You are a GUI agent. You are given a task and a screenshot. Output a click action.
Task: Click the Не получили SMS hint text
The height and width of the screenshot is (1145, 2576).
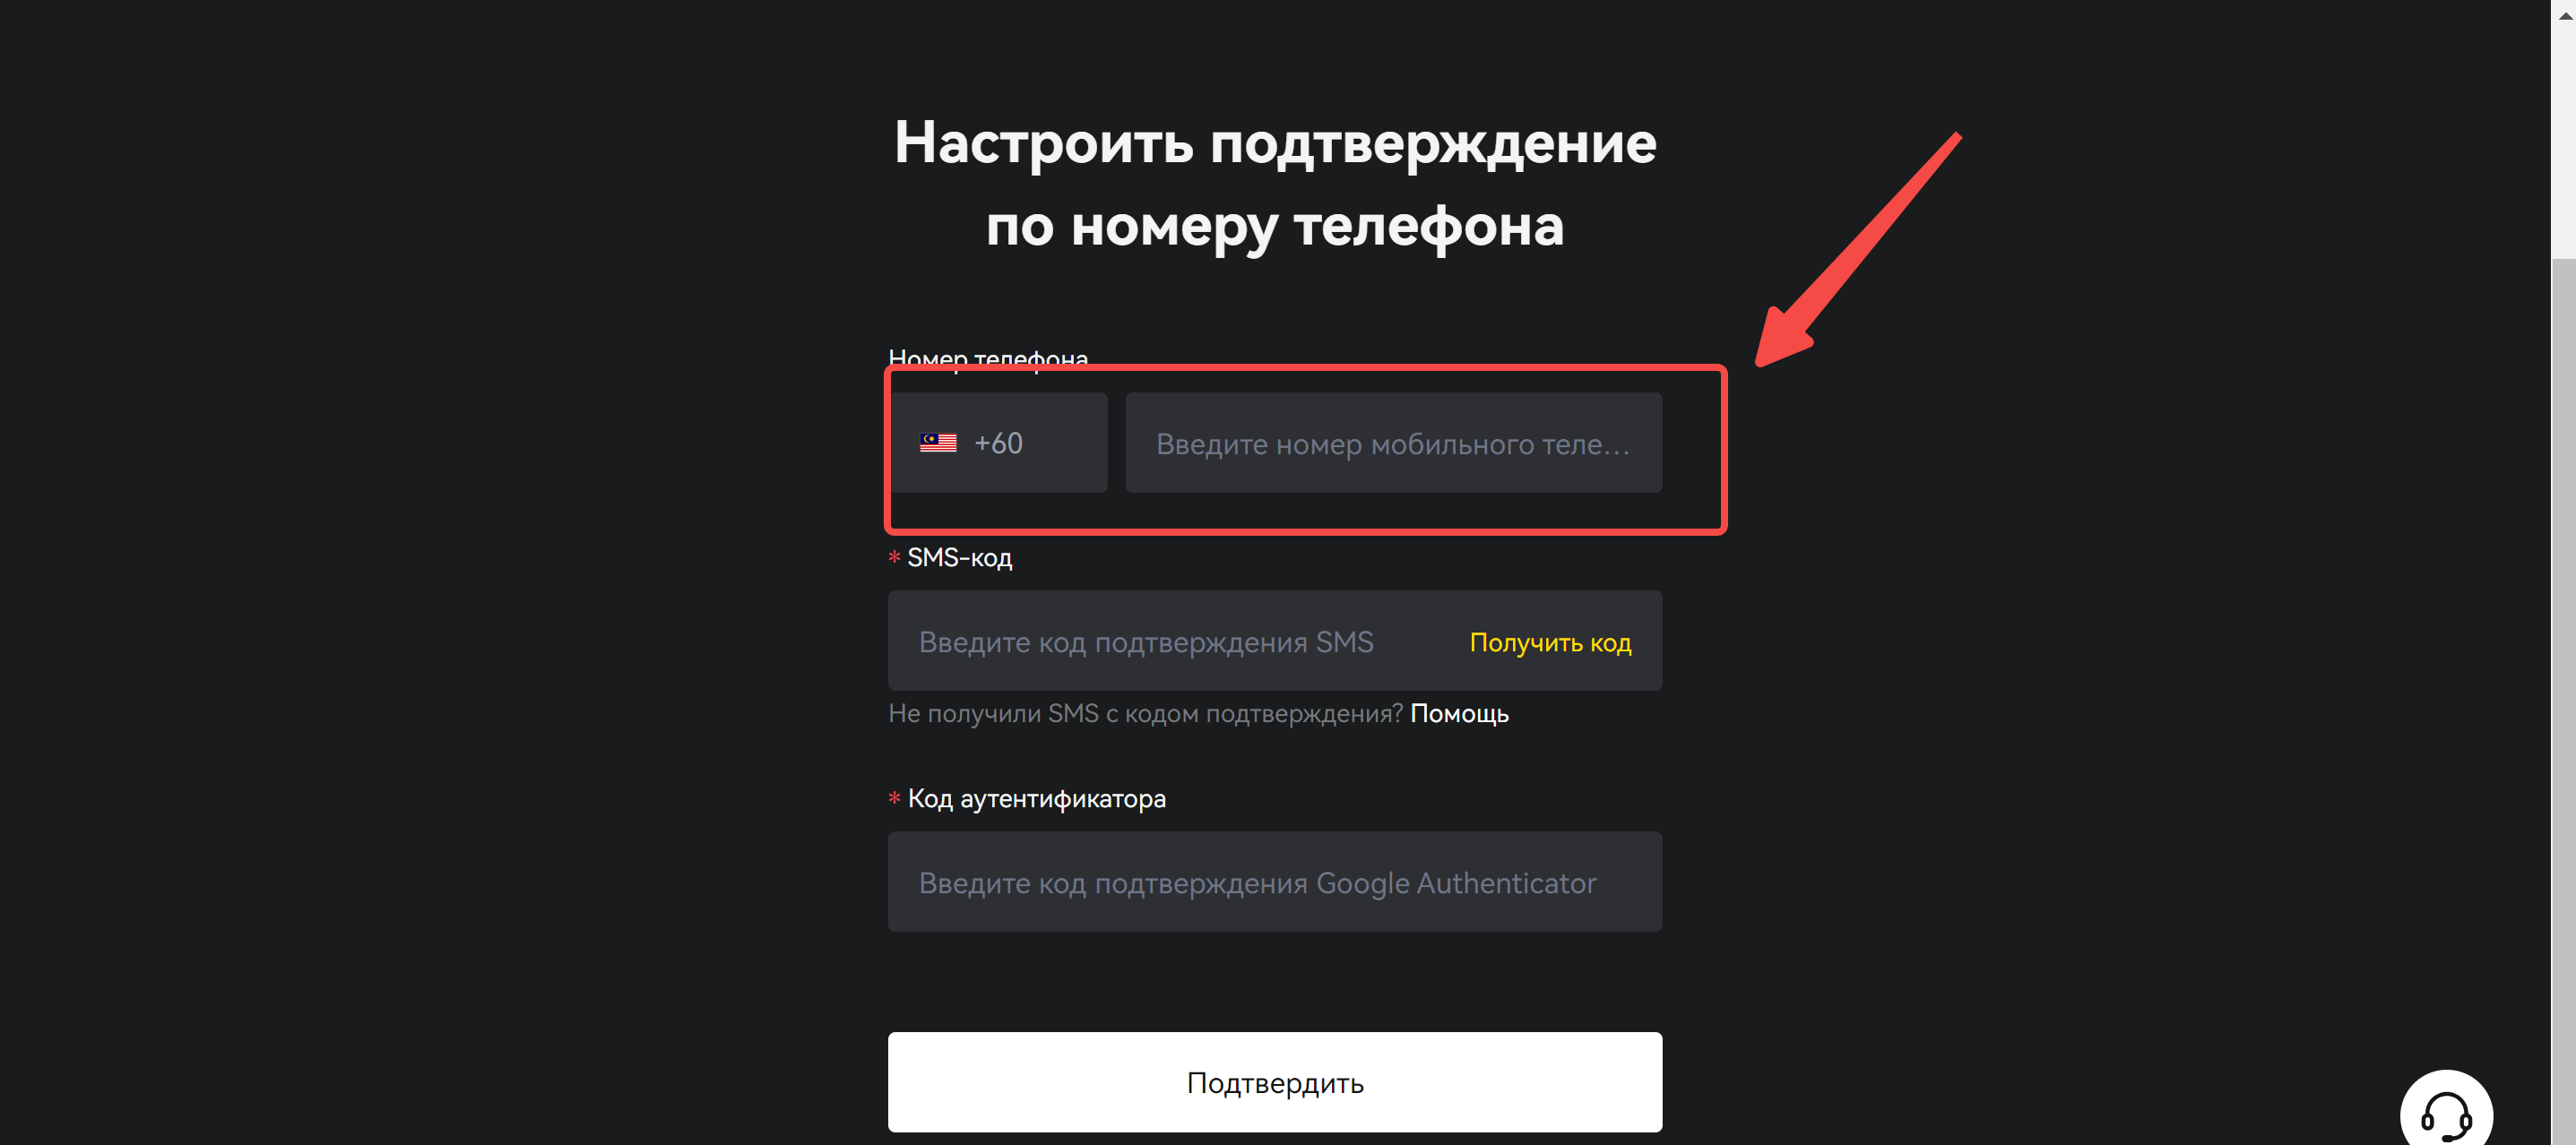[1145, 713]
